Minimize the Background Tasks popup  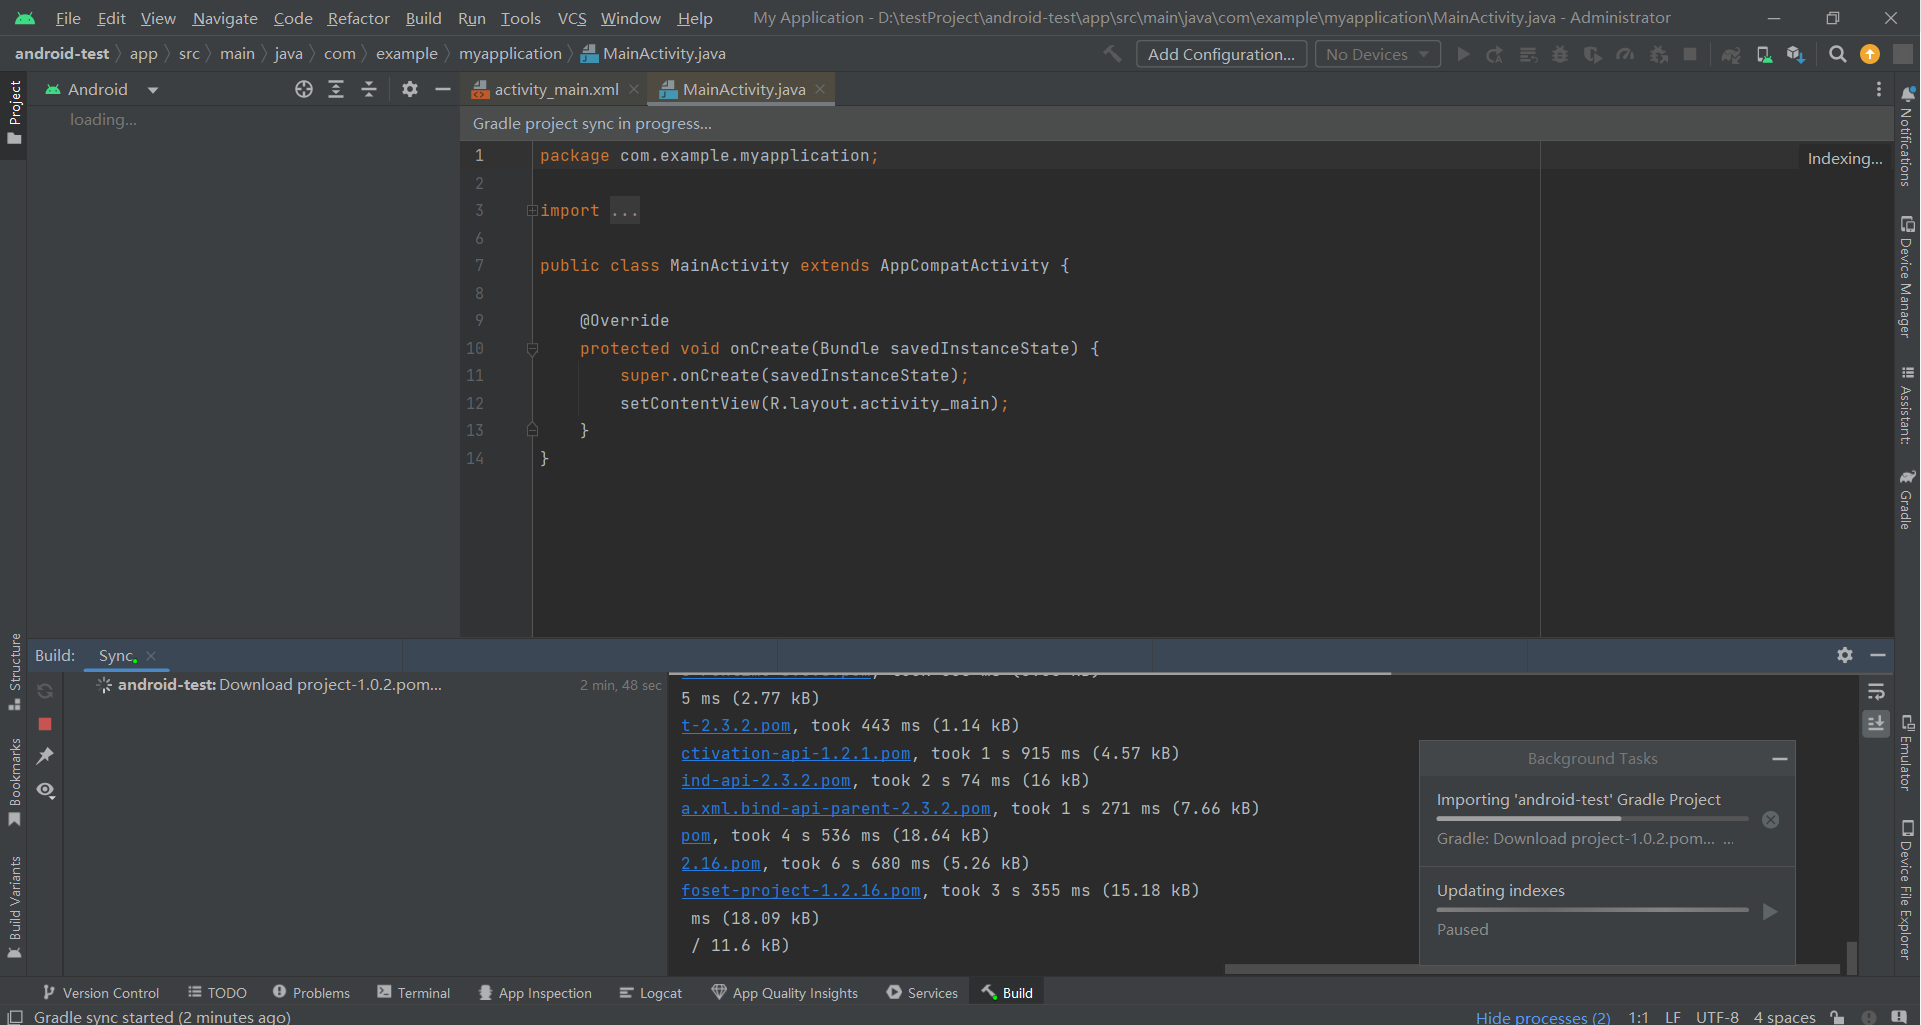click(1780, 759)
